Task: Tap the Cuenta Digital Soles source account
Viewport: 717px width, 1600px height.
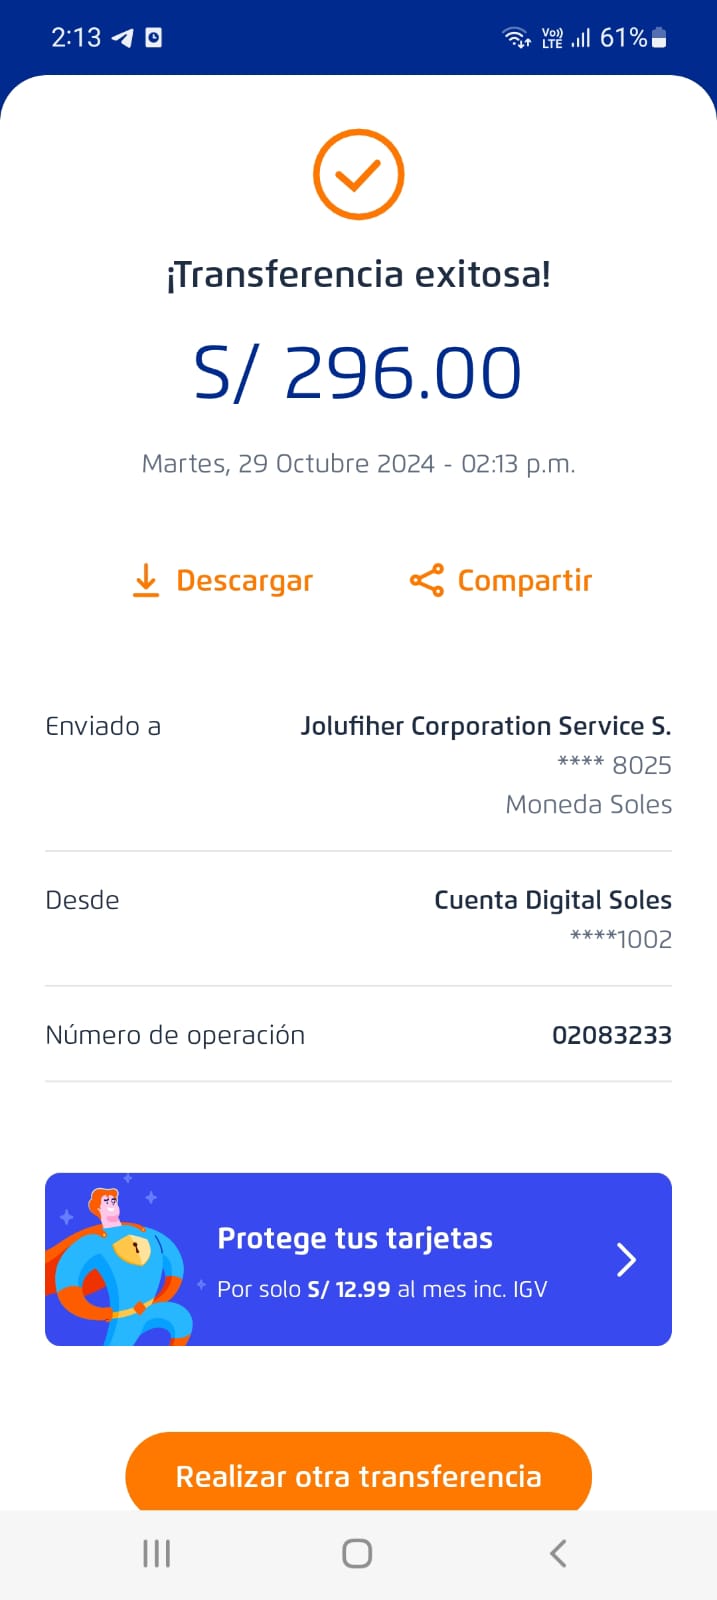Action: point(552,900)
